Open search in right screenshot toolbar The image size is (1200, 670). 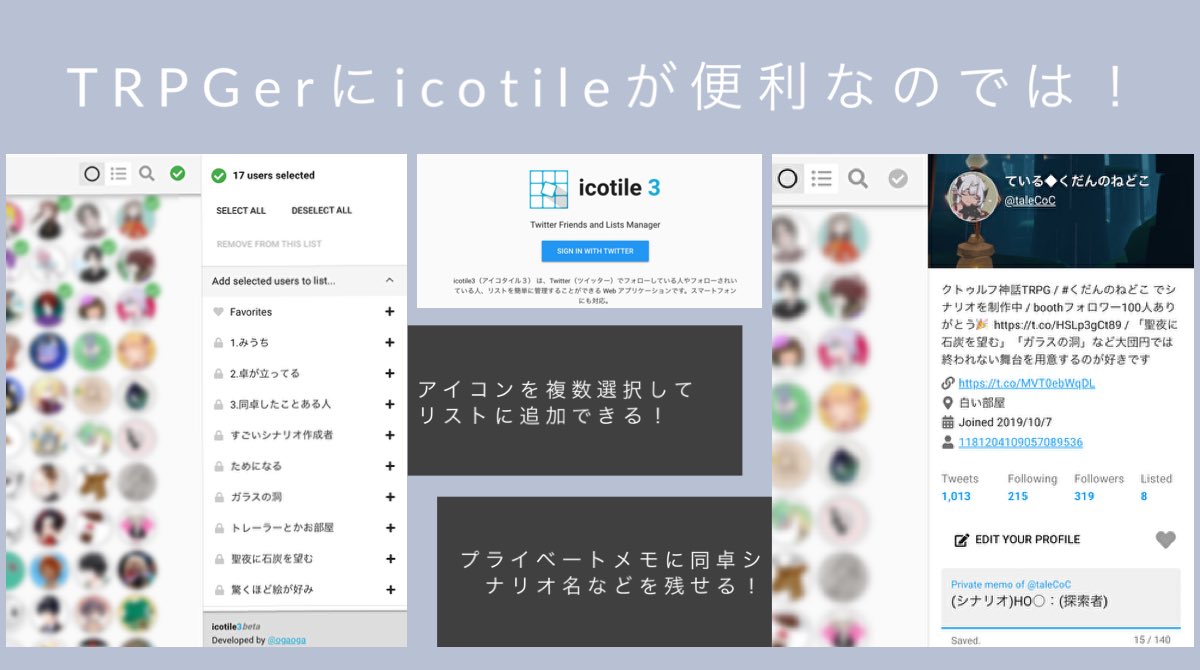pos(858,179)
